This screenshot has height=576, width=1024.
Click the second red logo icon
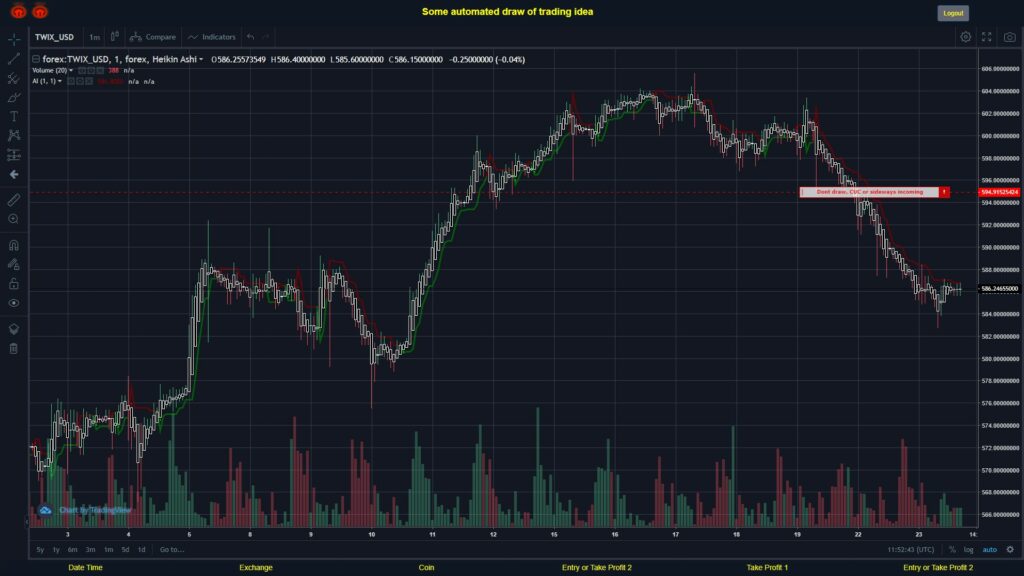click(x=40, y=12)
